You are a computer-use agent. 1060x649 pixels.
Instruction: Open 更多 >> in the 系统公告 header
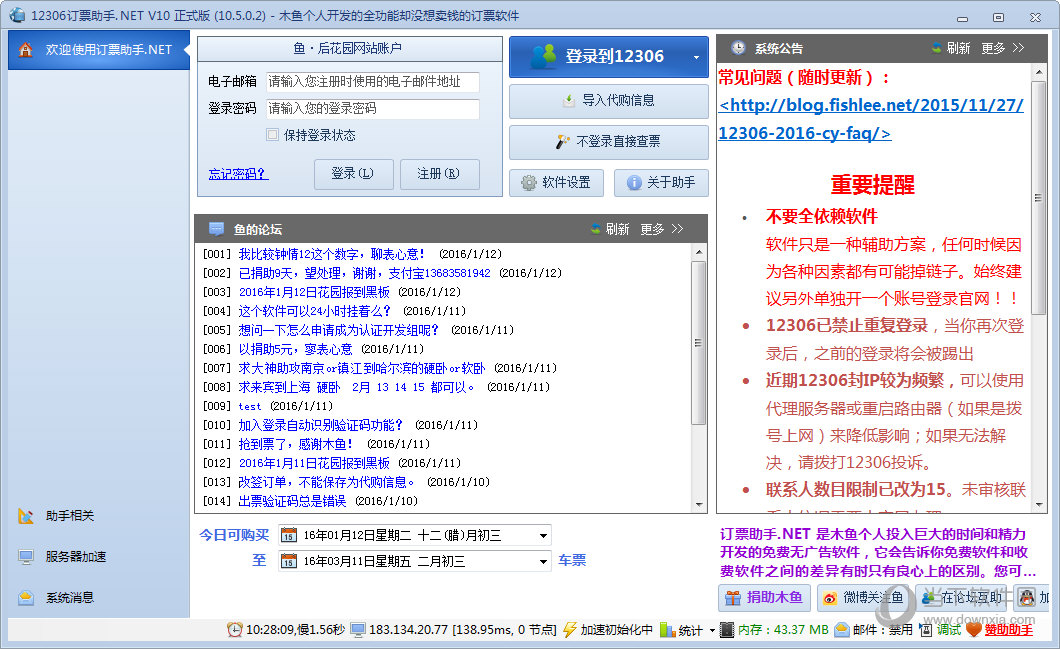click(1003, 48)
